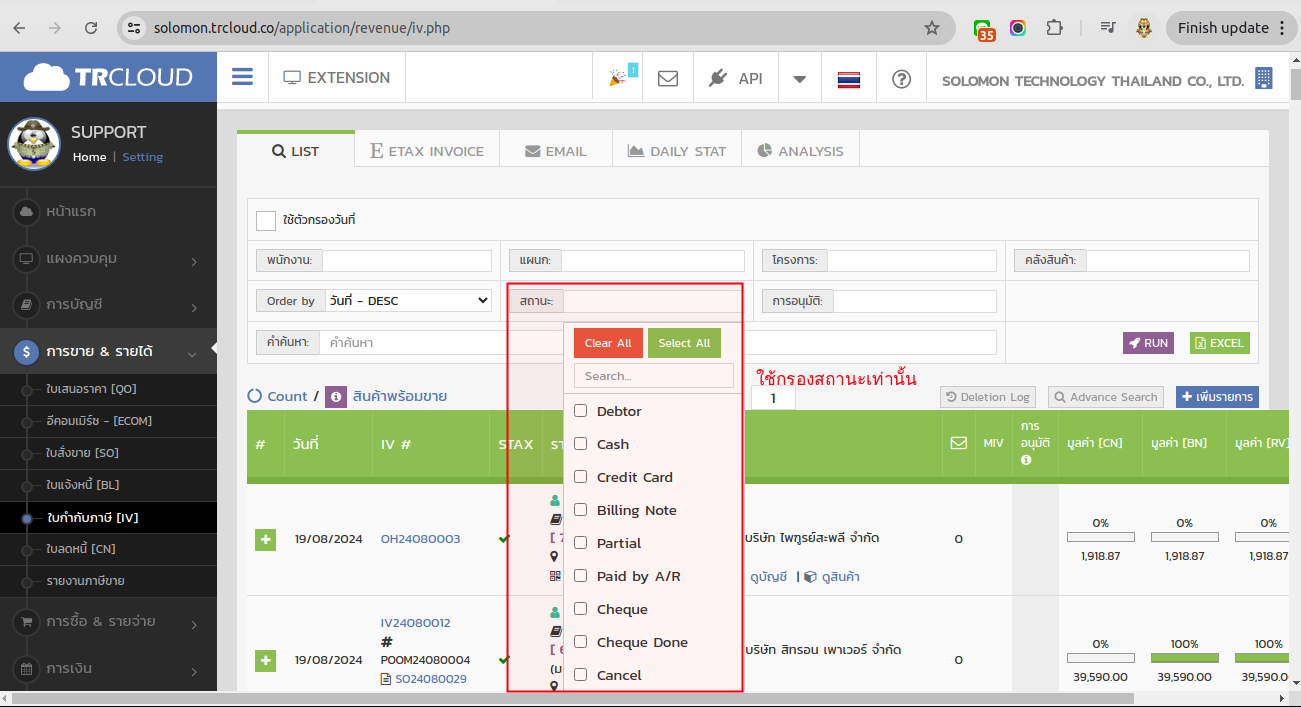Tick the Cheque status checkbox

pyautogui.click(x=580, y=609)
